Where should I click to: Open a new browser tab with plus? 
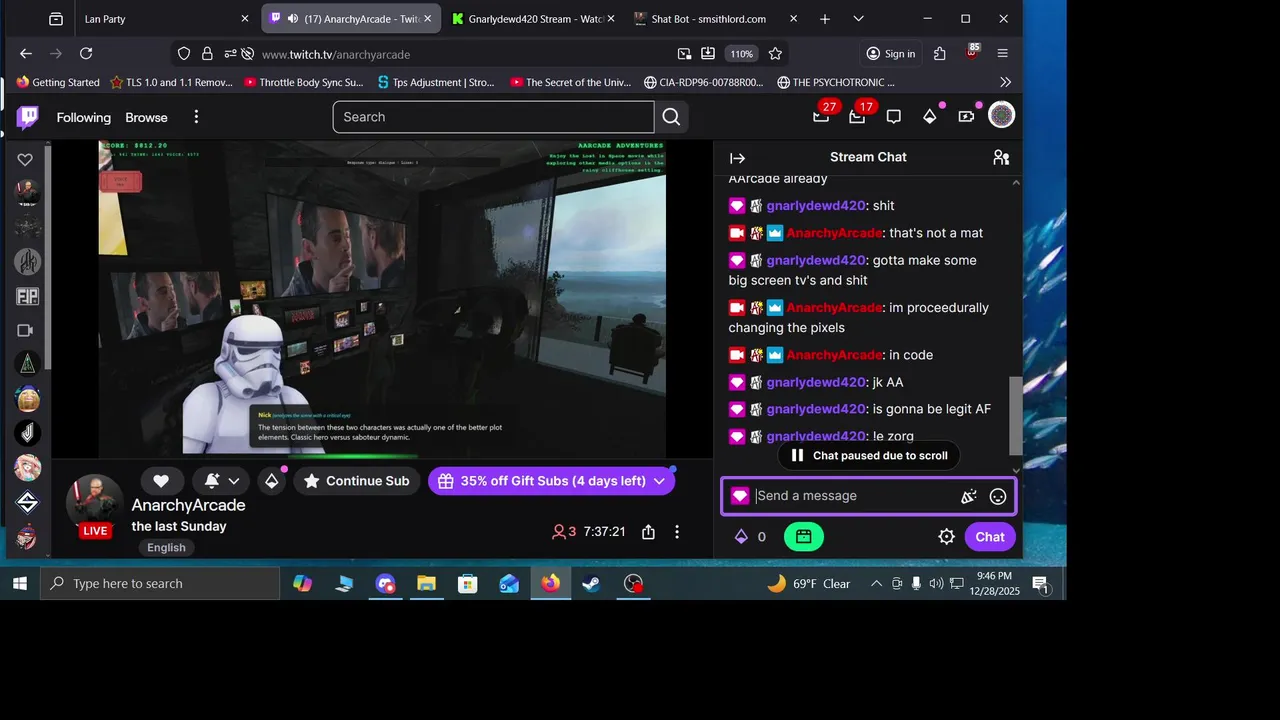pos(825,19)
